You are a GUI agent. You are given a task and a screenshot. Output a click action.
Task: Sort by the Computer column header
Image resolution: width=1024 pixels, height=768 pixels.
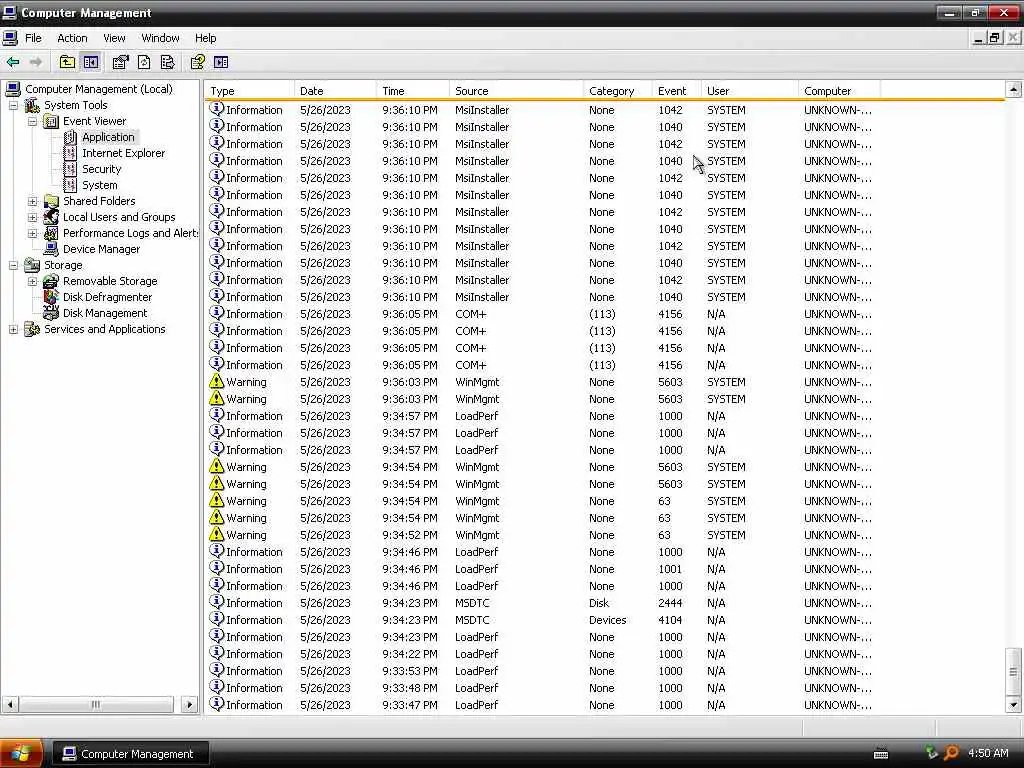coord(839,91)
